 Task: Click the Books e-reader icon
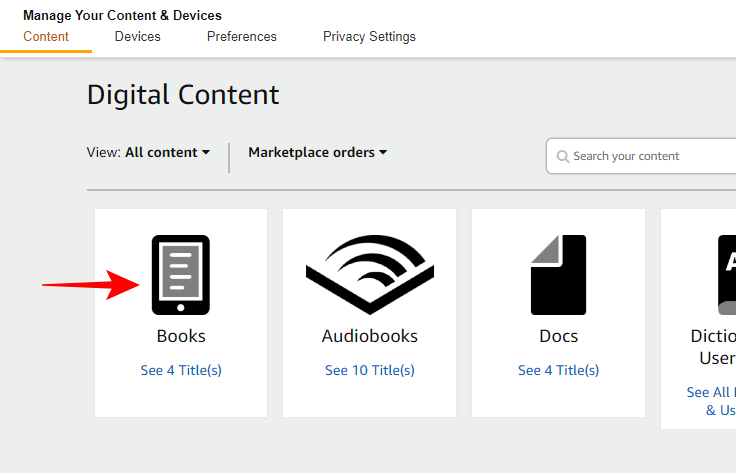click(181, 275)
